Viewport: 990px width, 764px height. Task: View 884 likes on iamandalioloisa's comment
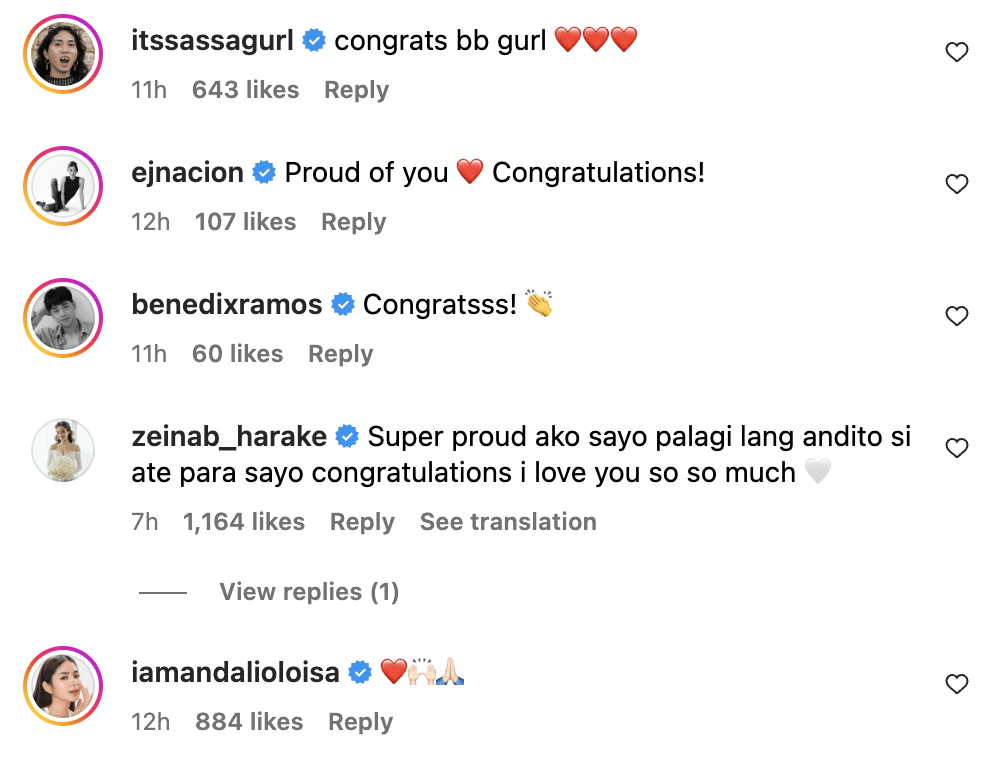tap(249, 722)
